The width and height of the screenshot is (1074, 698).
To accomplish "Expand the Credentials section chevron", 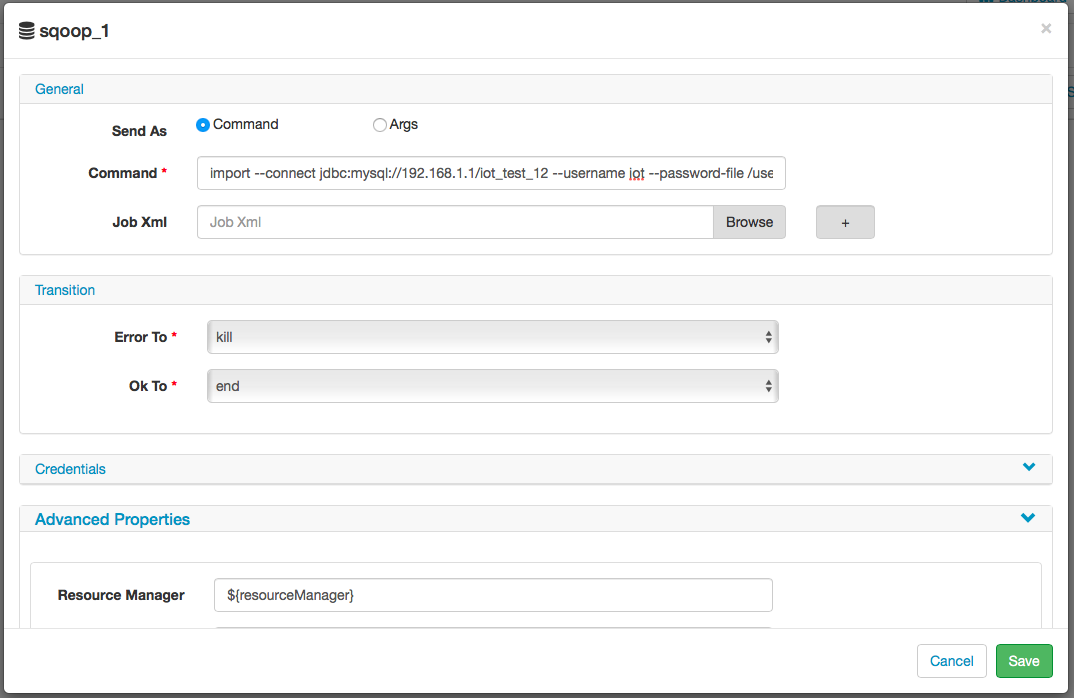I will (x=1029, y=467).
